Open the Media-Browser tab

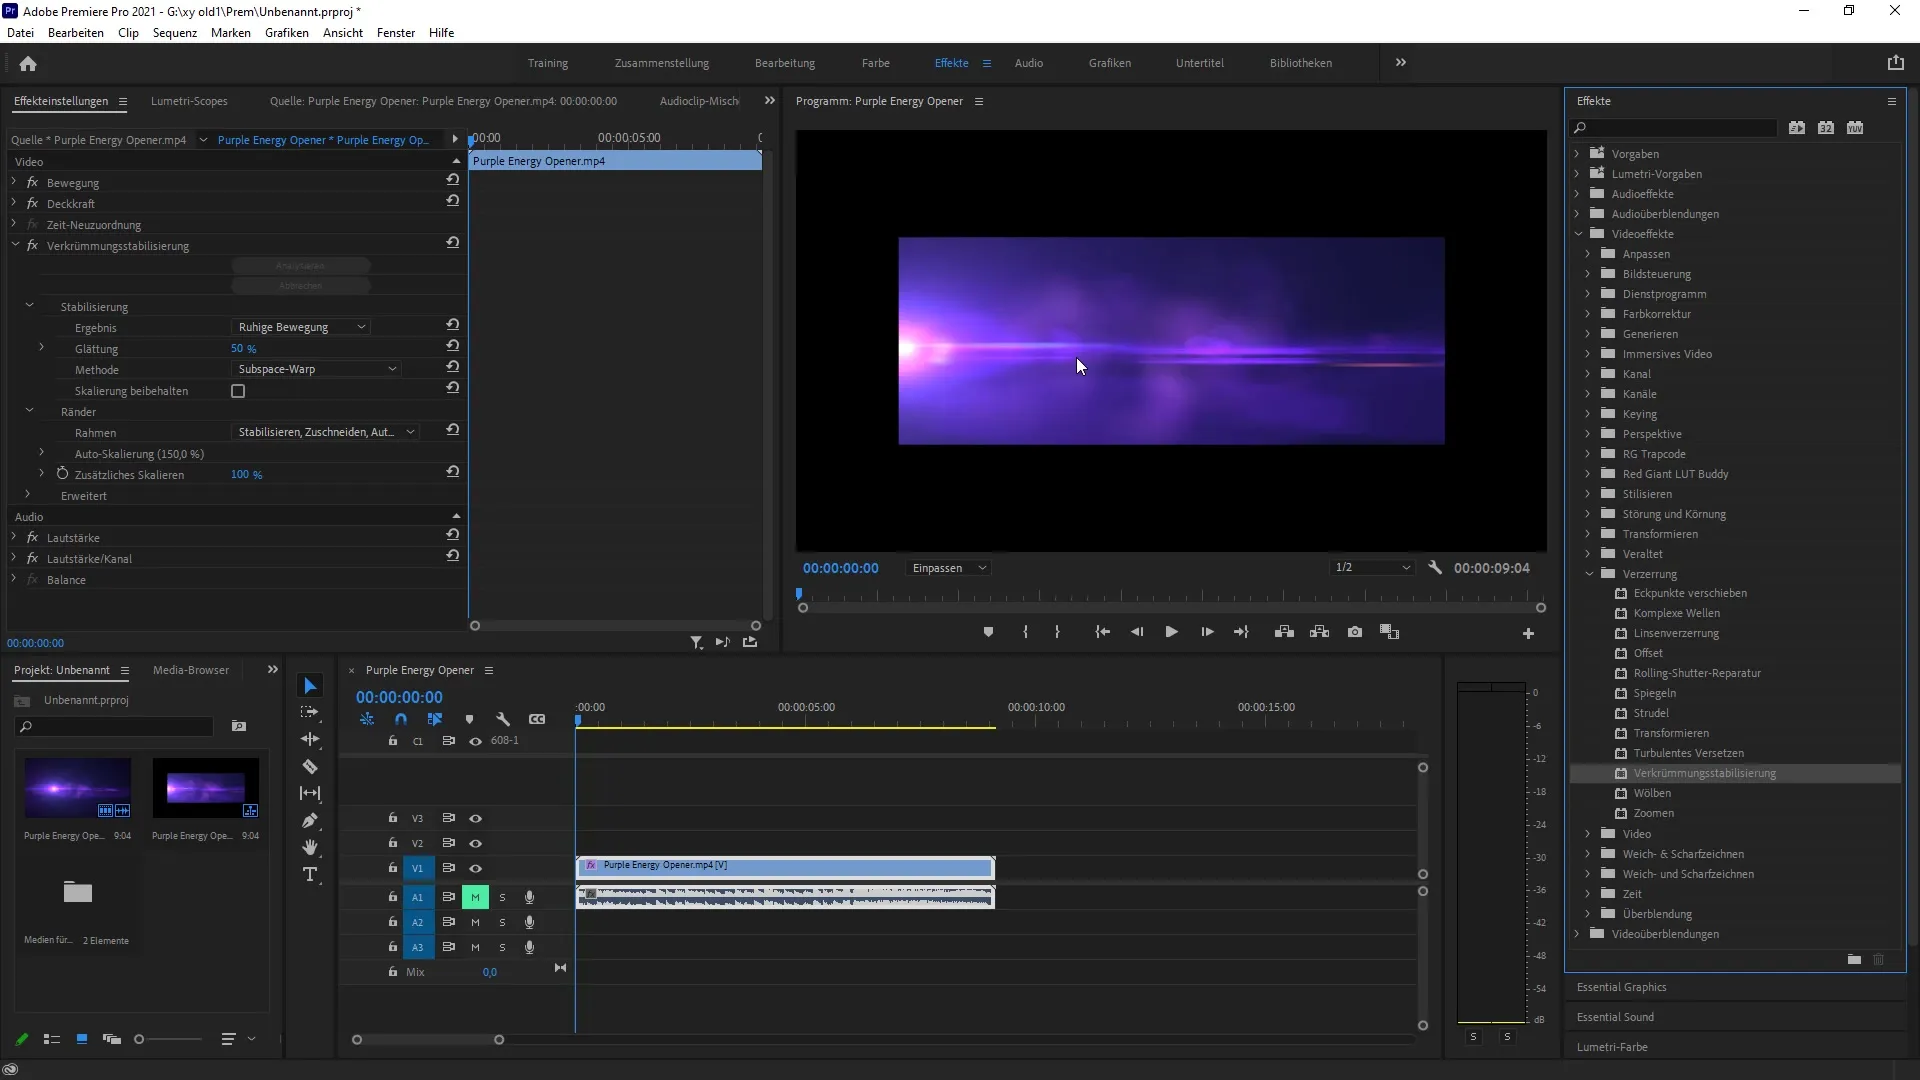pos(191,670)
